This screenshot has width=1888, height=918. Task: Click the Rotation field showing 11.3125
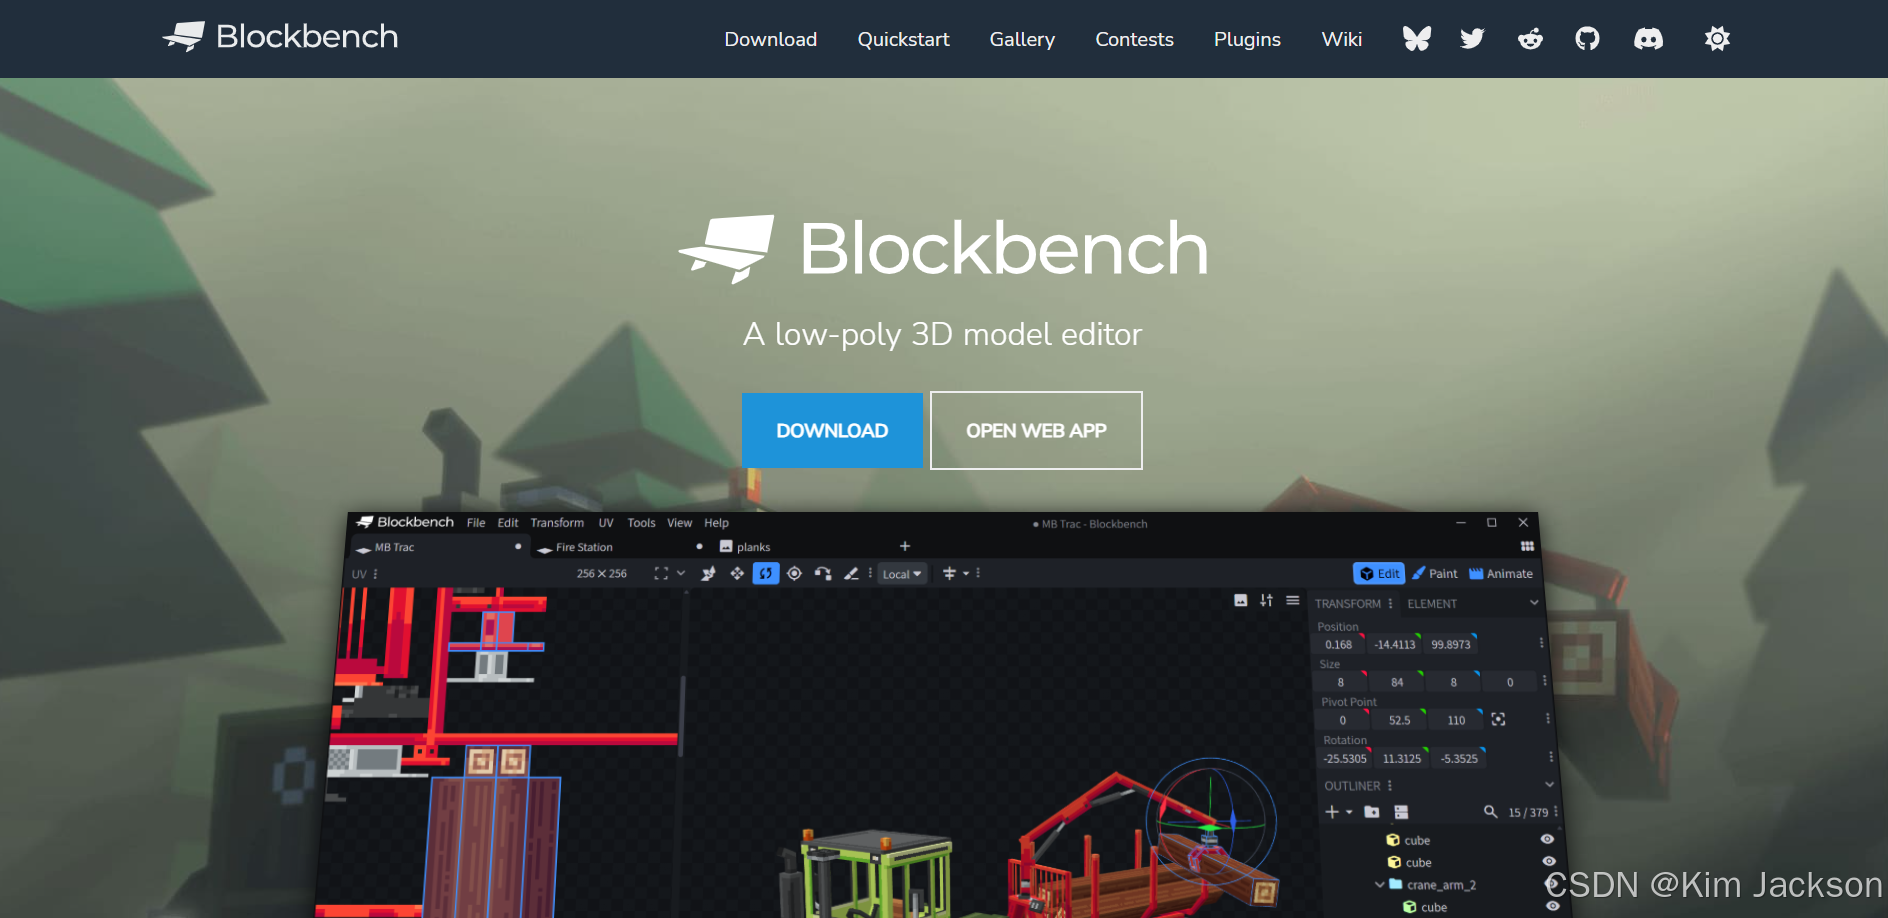[1402, 759]
